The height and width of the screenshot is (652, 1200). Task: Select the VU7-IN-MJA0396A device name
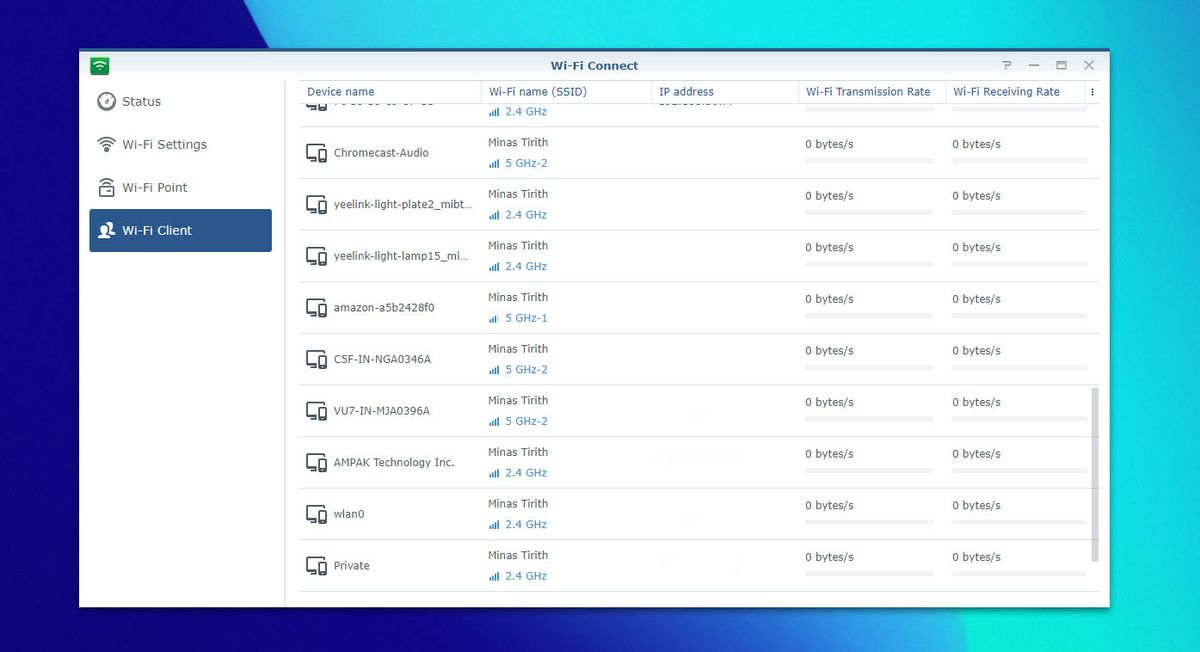(382, 411)
